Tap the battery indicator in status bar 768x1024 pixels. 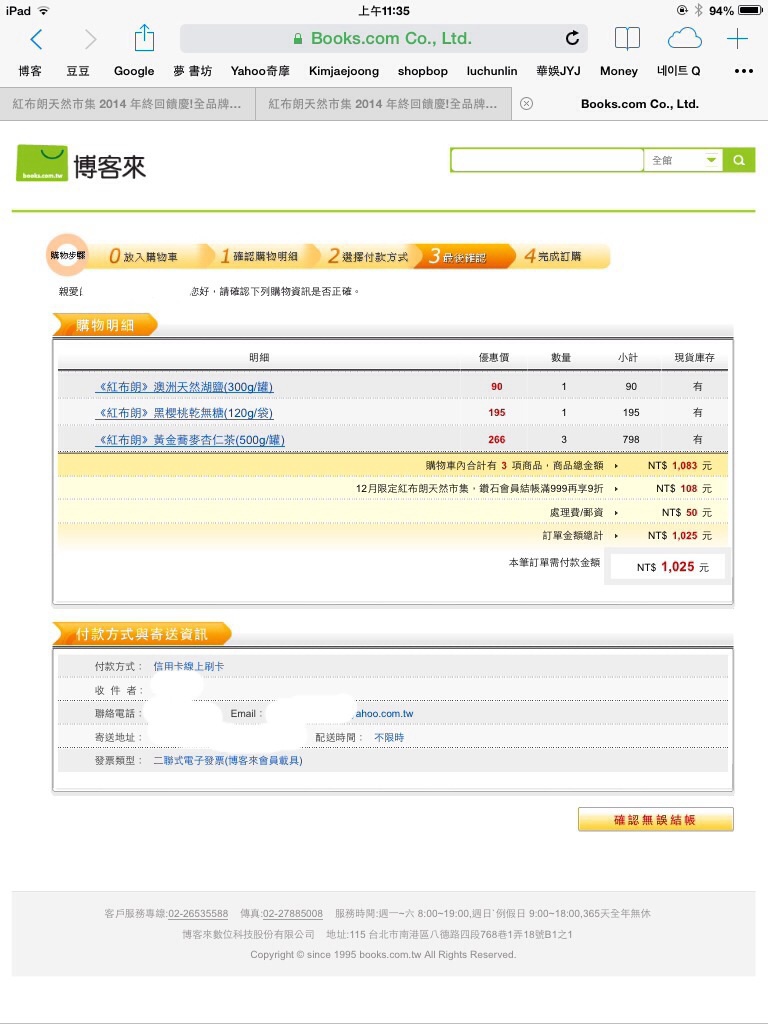pyautogui.click(x=750, y=10)
